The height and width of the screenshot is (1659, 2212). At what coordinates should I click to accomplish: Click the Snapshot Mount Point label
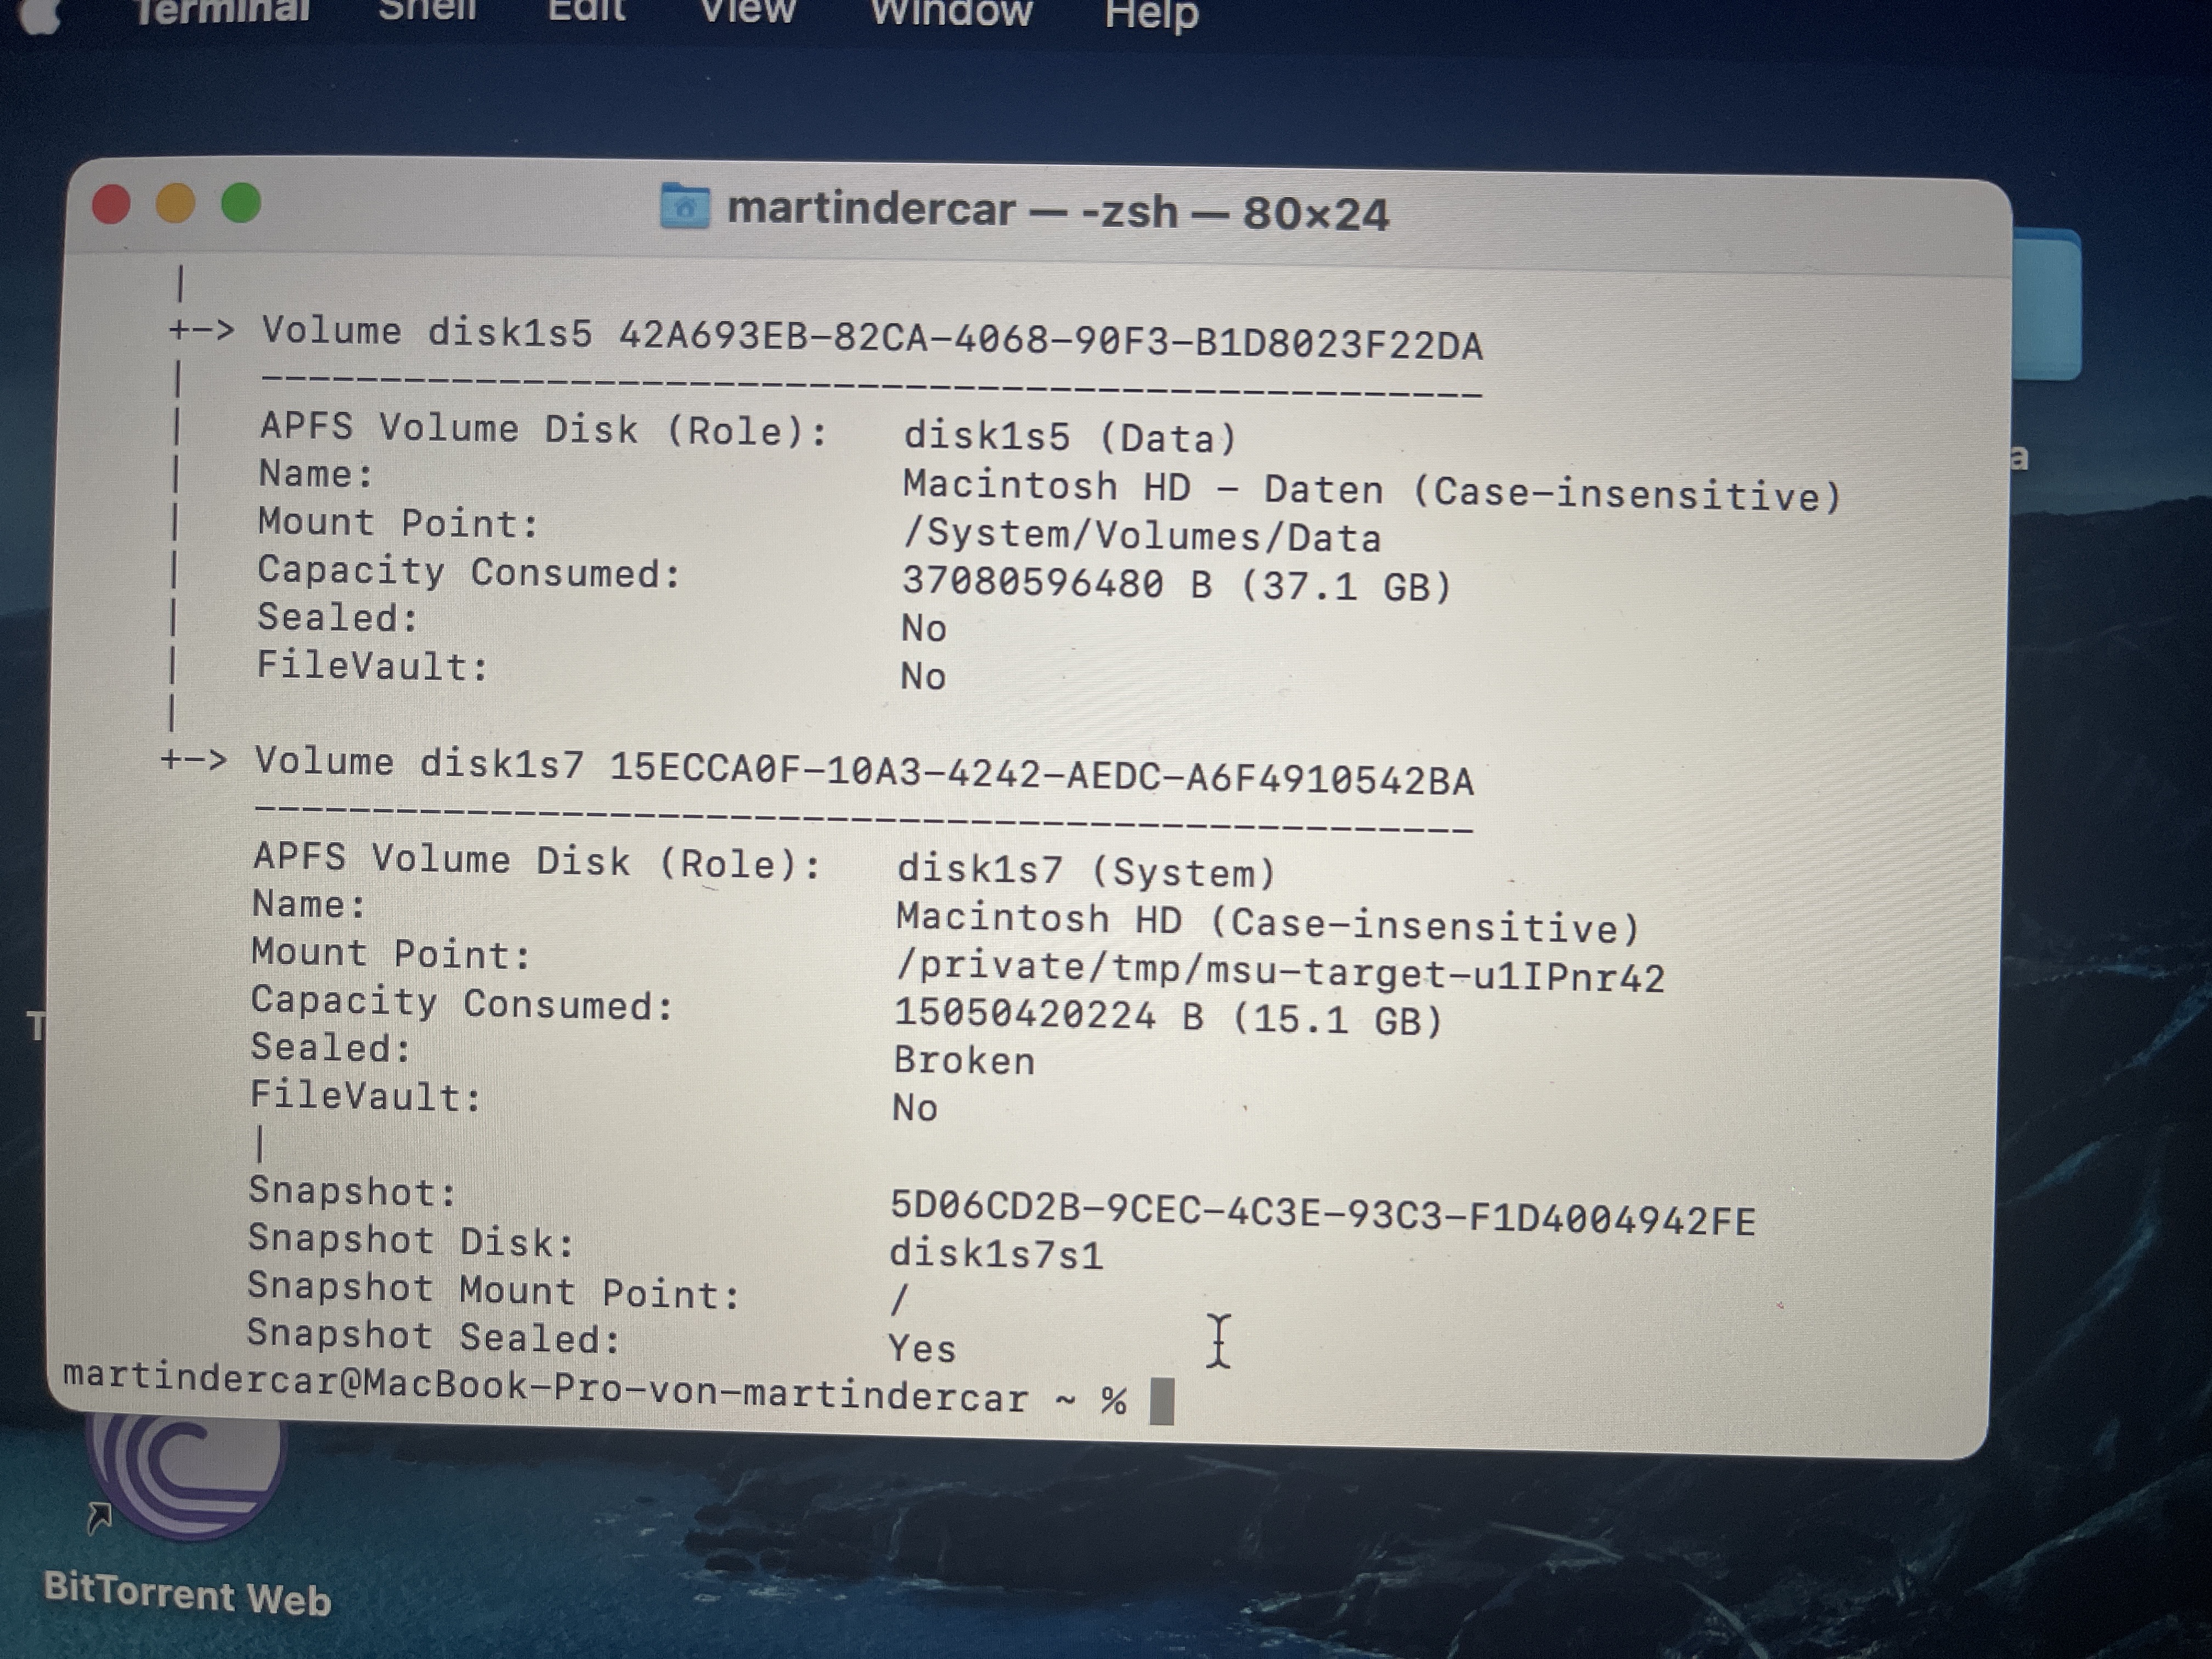pos(494,1289)
